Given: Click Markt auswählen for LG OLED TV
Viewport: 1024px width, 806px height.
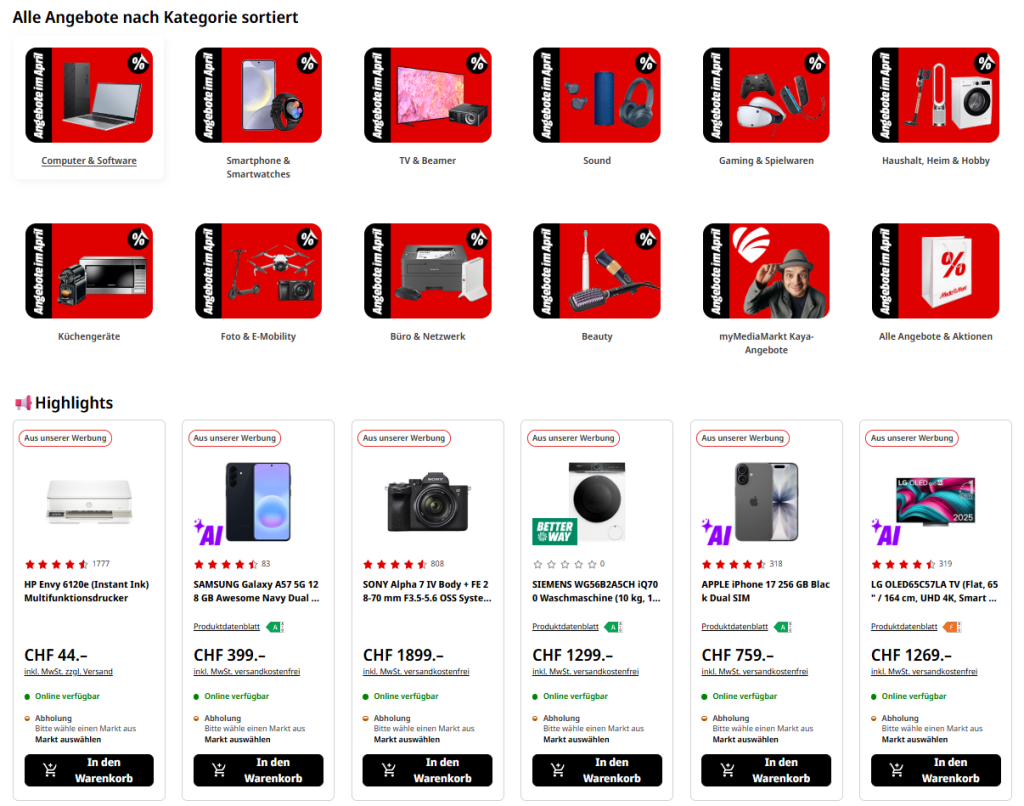Looking at the screenshot, I should pyautogui.click(x=914, y=739).
